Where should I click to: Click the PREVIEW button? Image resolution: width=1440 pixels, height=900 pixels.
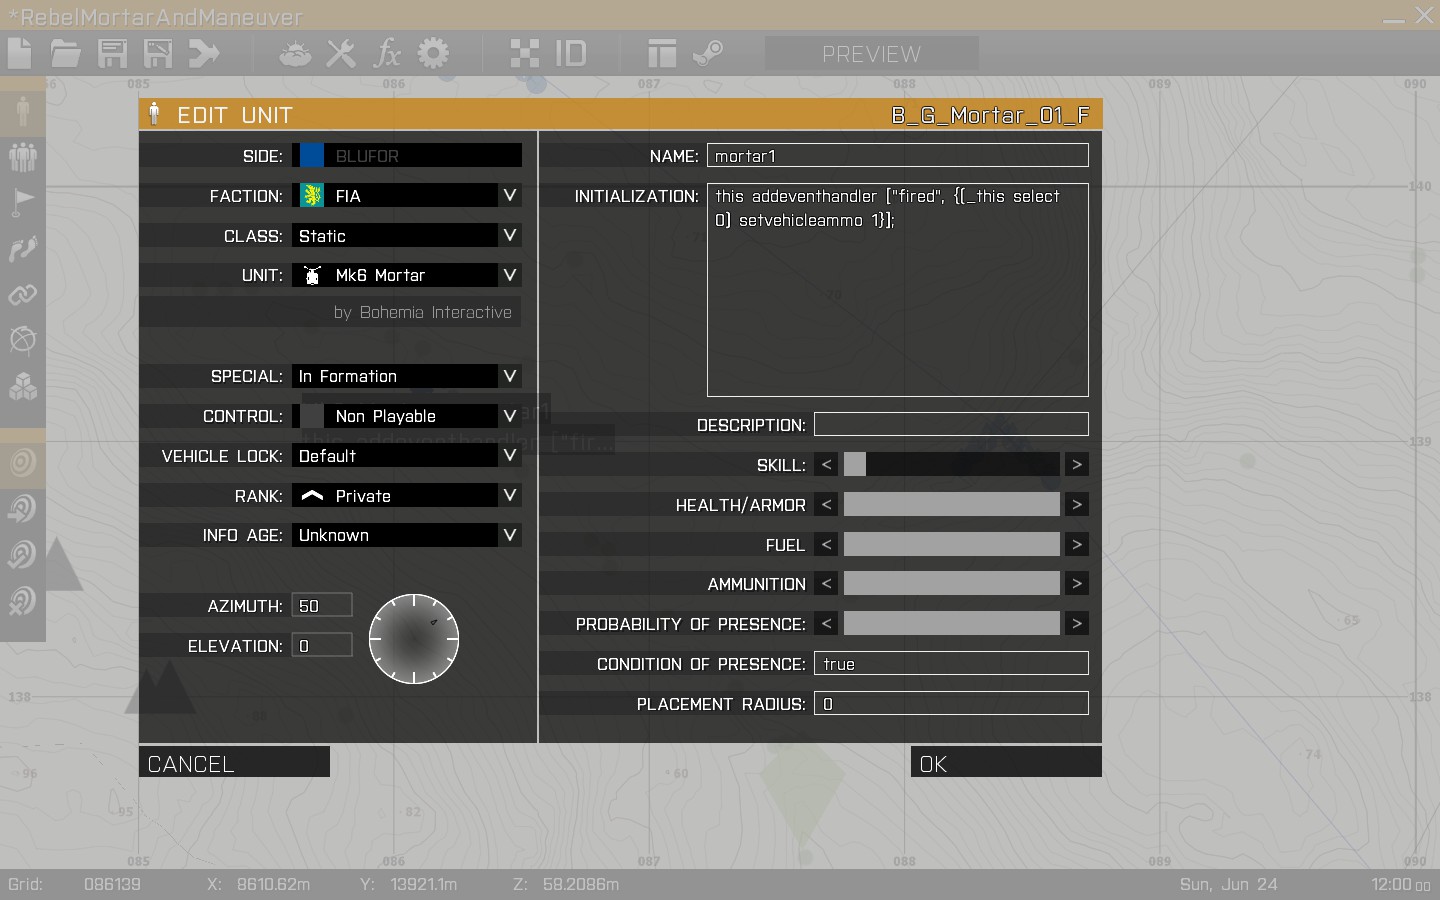(x=871, y=54)
